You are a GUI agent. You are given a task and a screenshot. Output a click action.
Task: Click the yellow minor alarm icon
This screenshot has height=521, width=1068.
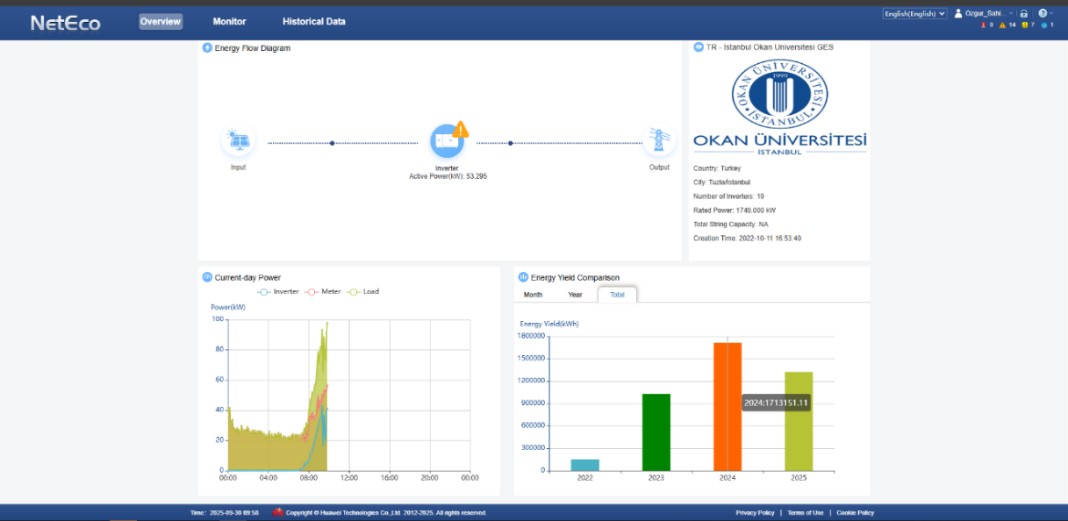point(1024,25)
